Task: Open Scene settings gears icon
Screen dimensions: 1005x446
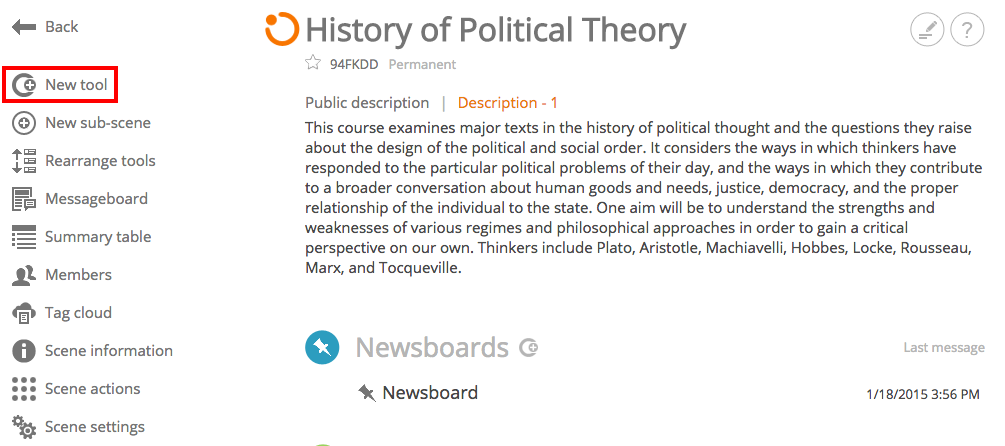Action: coord(24,427)
